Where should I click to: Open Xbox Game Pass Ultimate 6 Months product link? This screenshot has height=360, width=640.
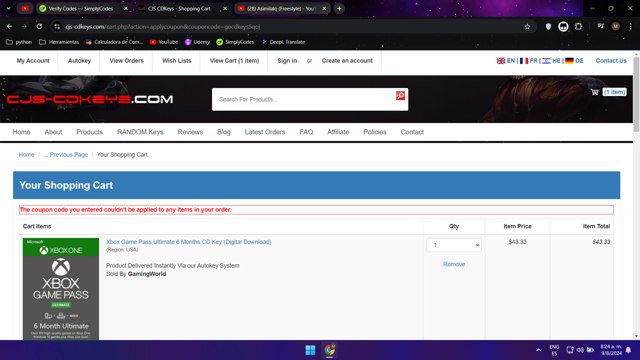[x=189, y=242]
